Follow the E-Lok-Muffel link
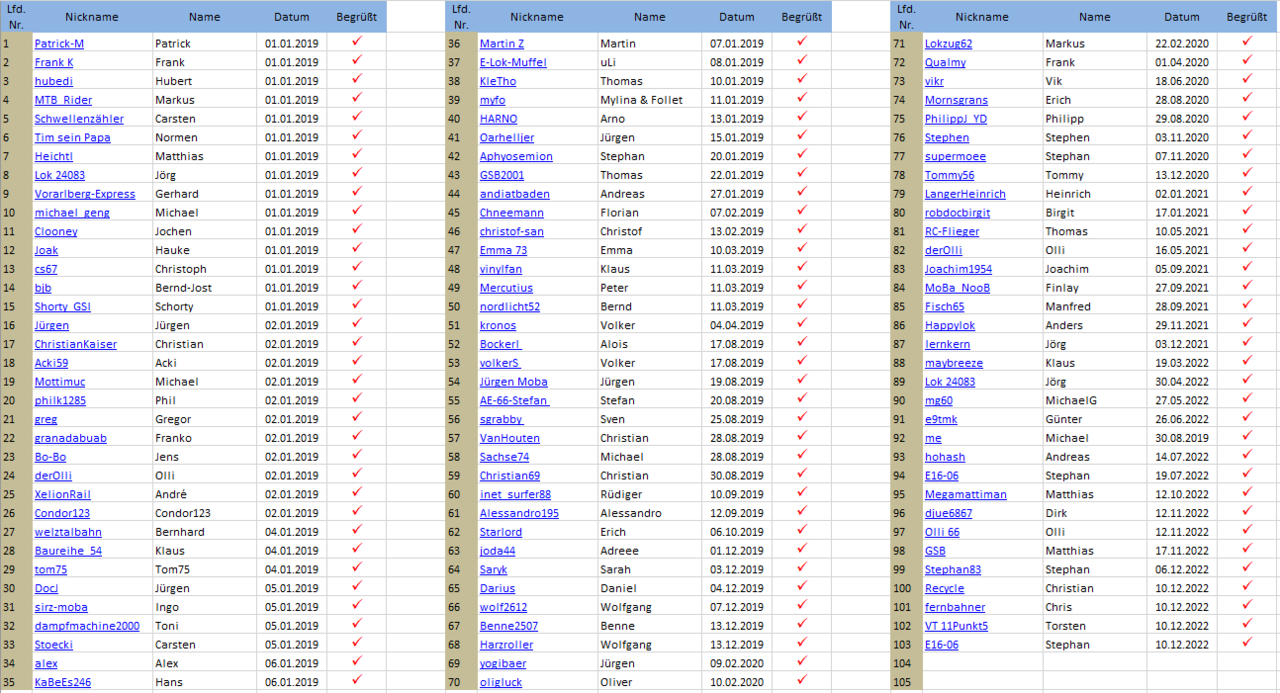 pyautogui.click(x=513, y=62)
